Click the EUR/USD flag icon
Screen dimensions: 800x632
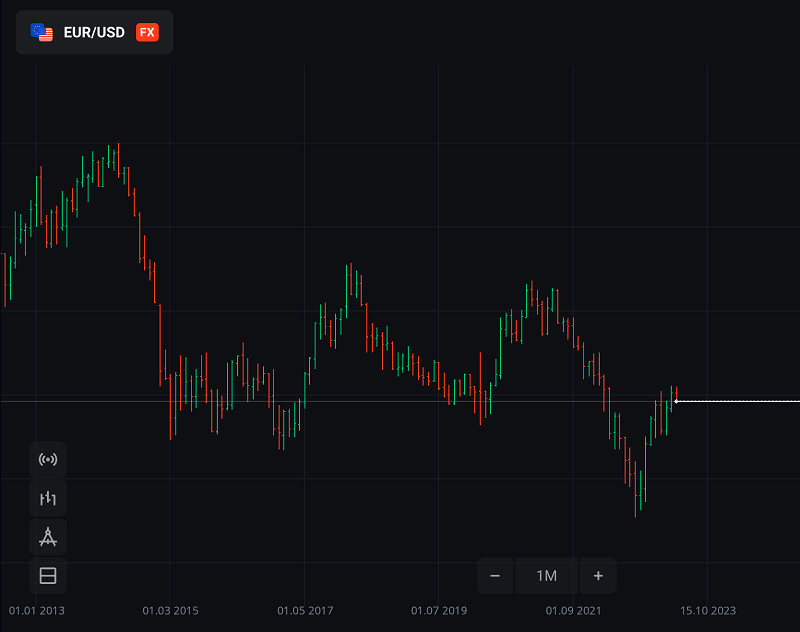(x=42, y=32)
